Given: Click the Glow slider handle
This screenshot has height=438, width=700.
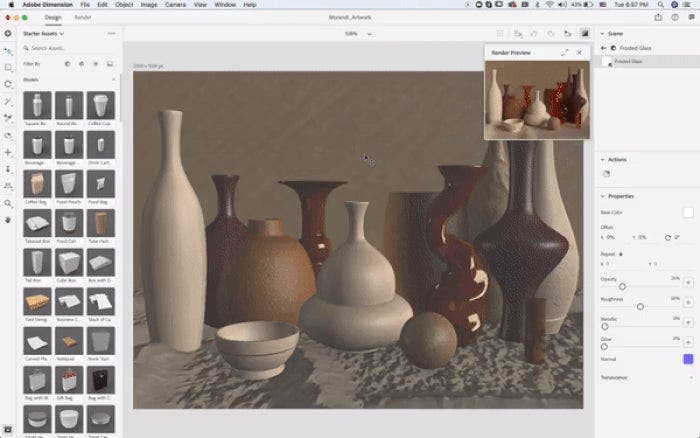Looking at the screenshot, I should pyautogui.click(x=604, y=346).
